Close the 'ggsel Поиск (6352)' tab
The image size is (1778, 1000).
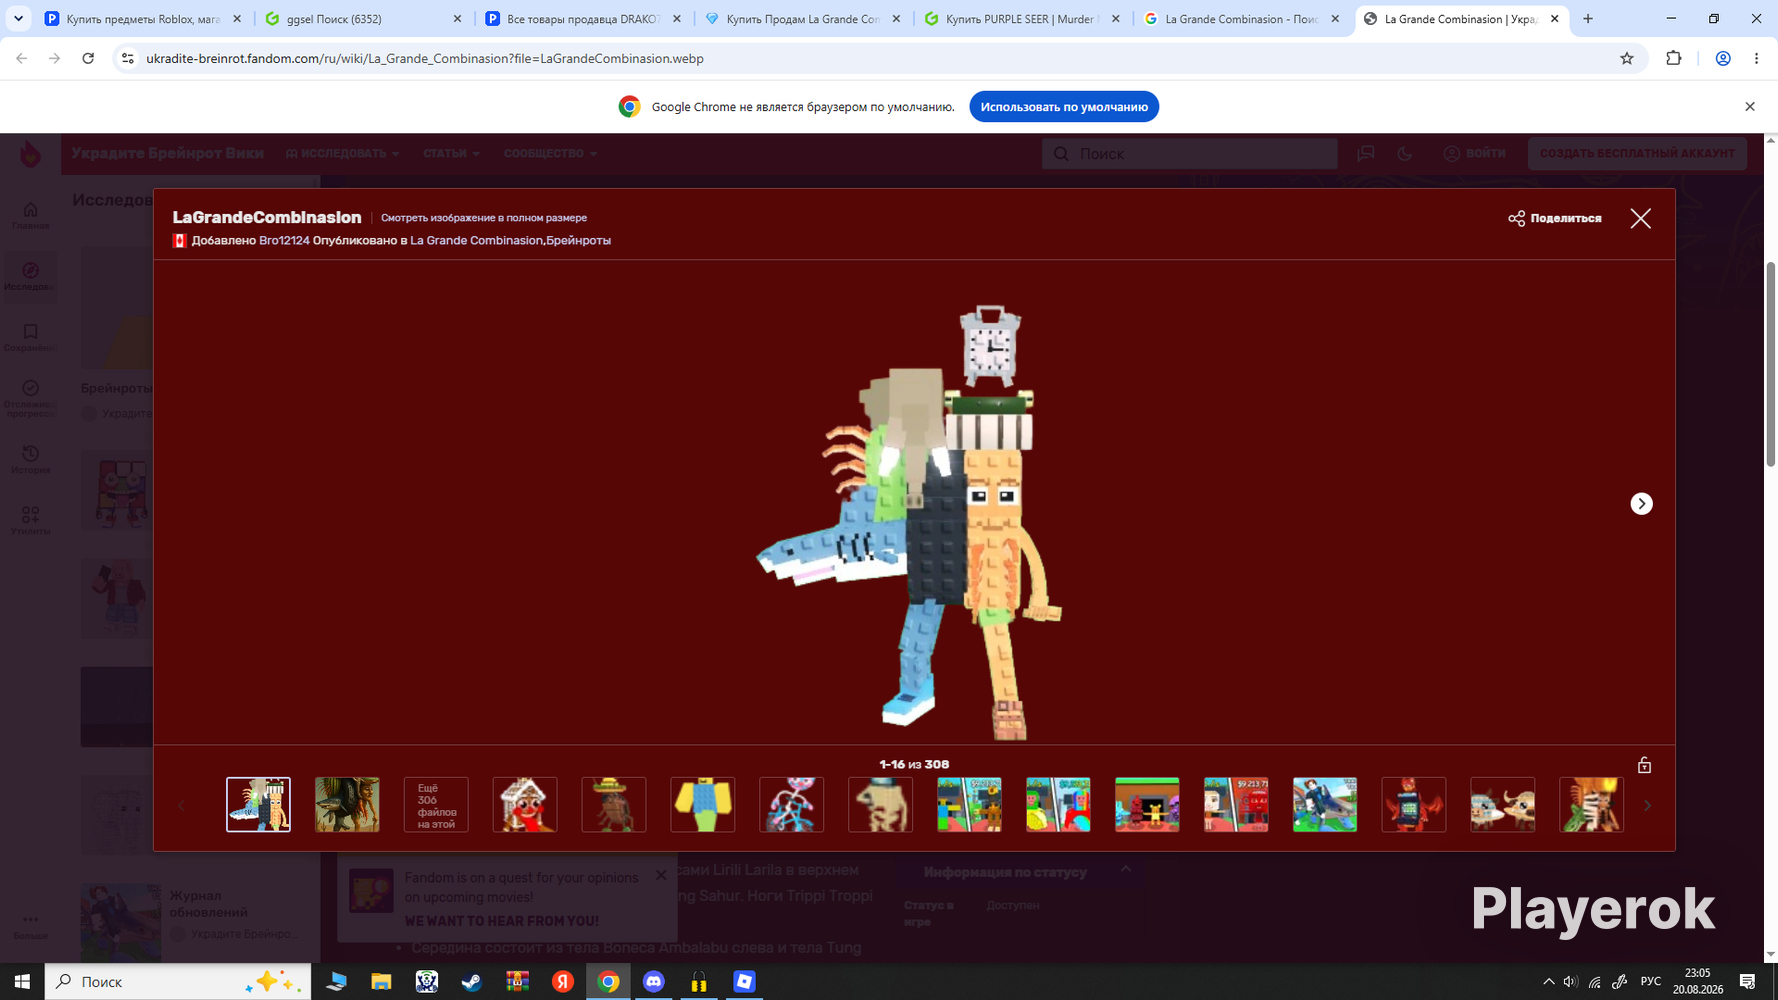click(458, 19)
